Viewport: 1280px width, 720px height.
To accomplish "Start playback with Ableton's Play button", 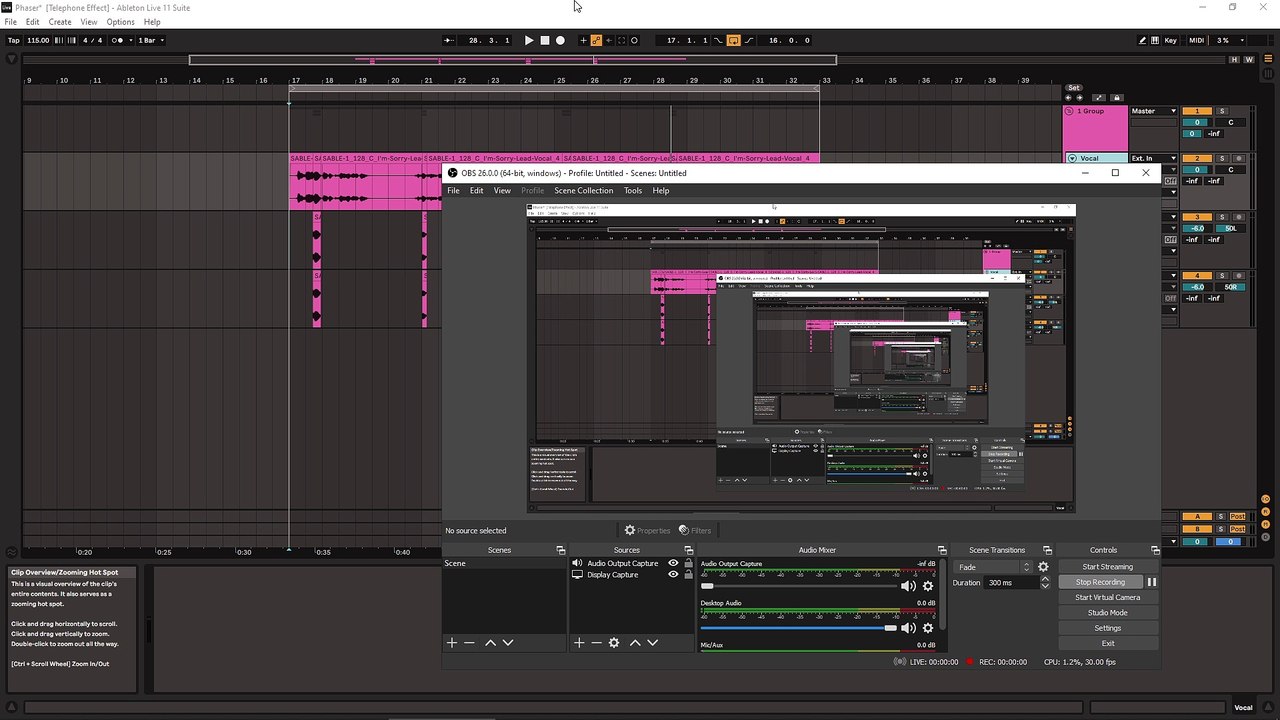I will 529,41.
